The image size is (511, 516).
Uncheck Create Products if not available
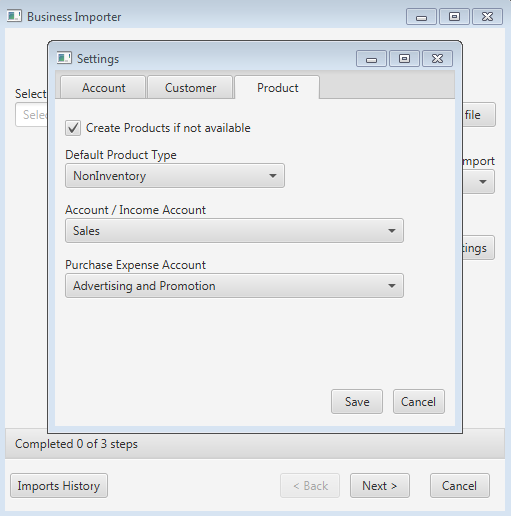point(73,128)
